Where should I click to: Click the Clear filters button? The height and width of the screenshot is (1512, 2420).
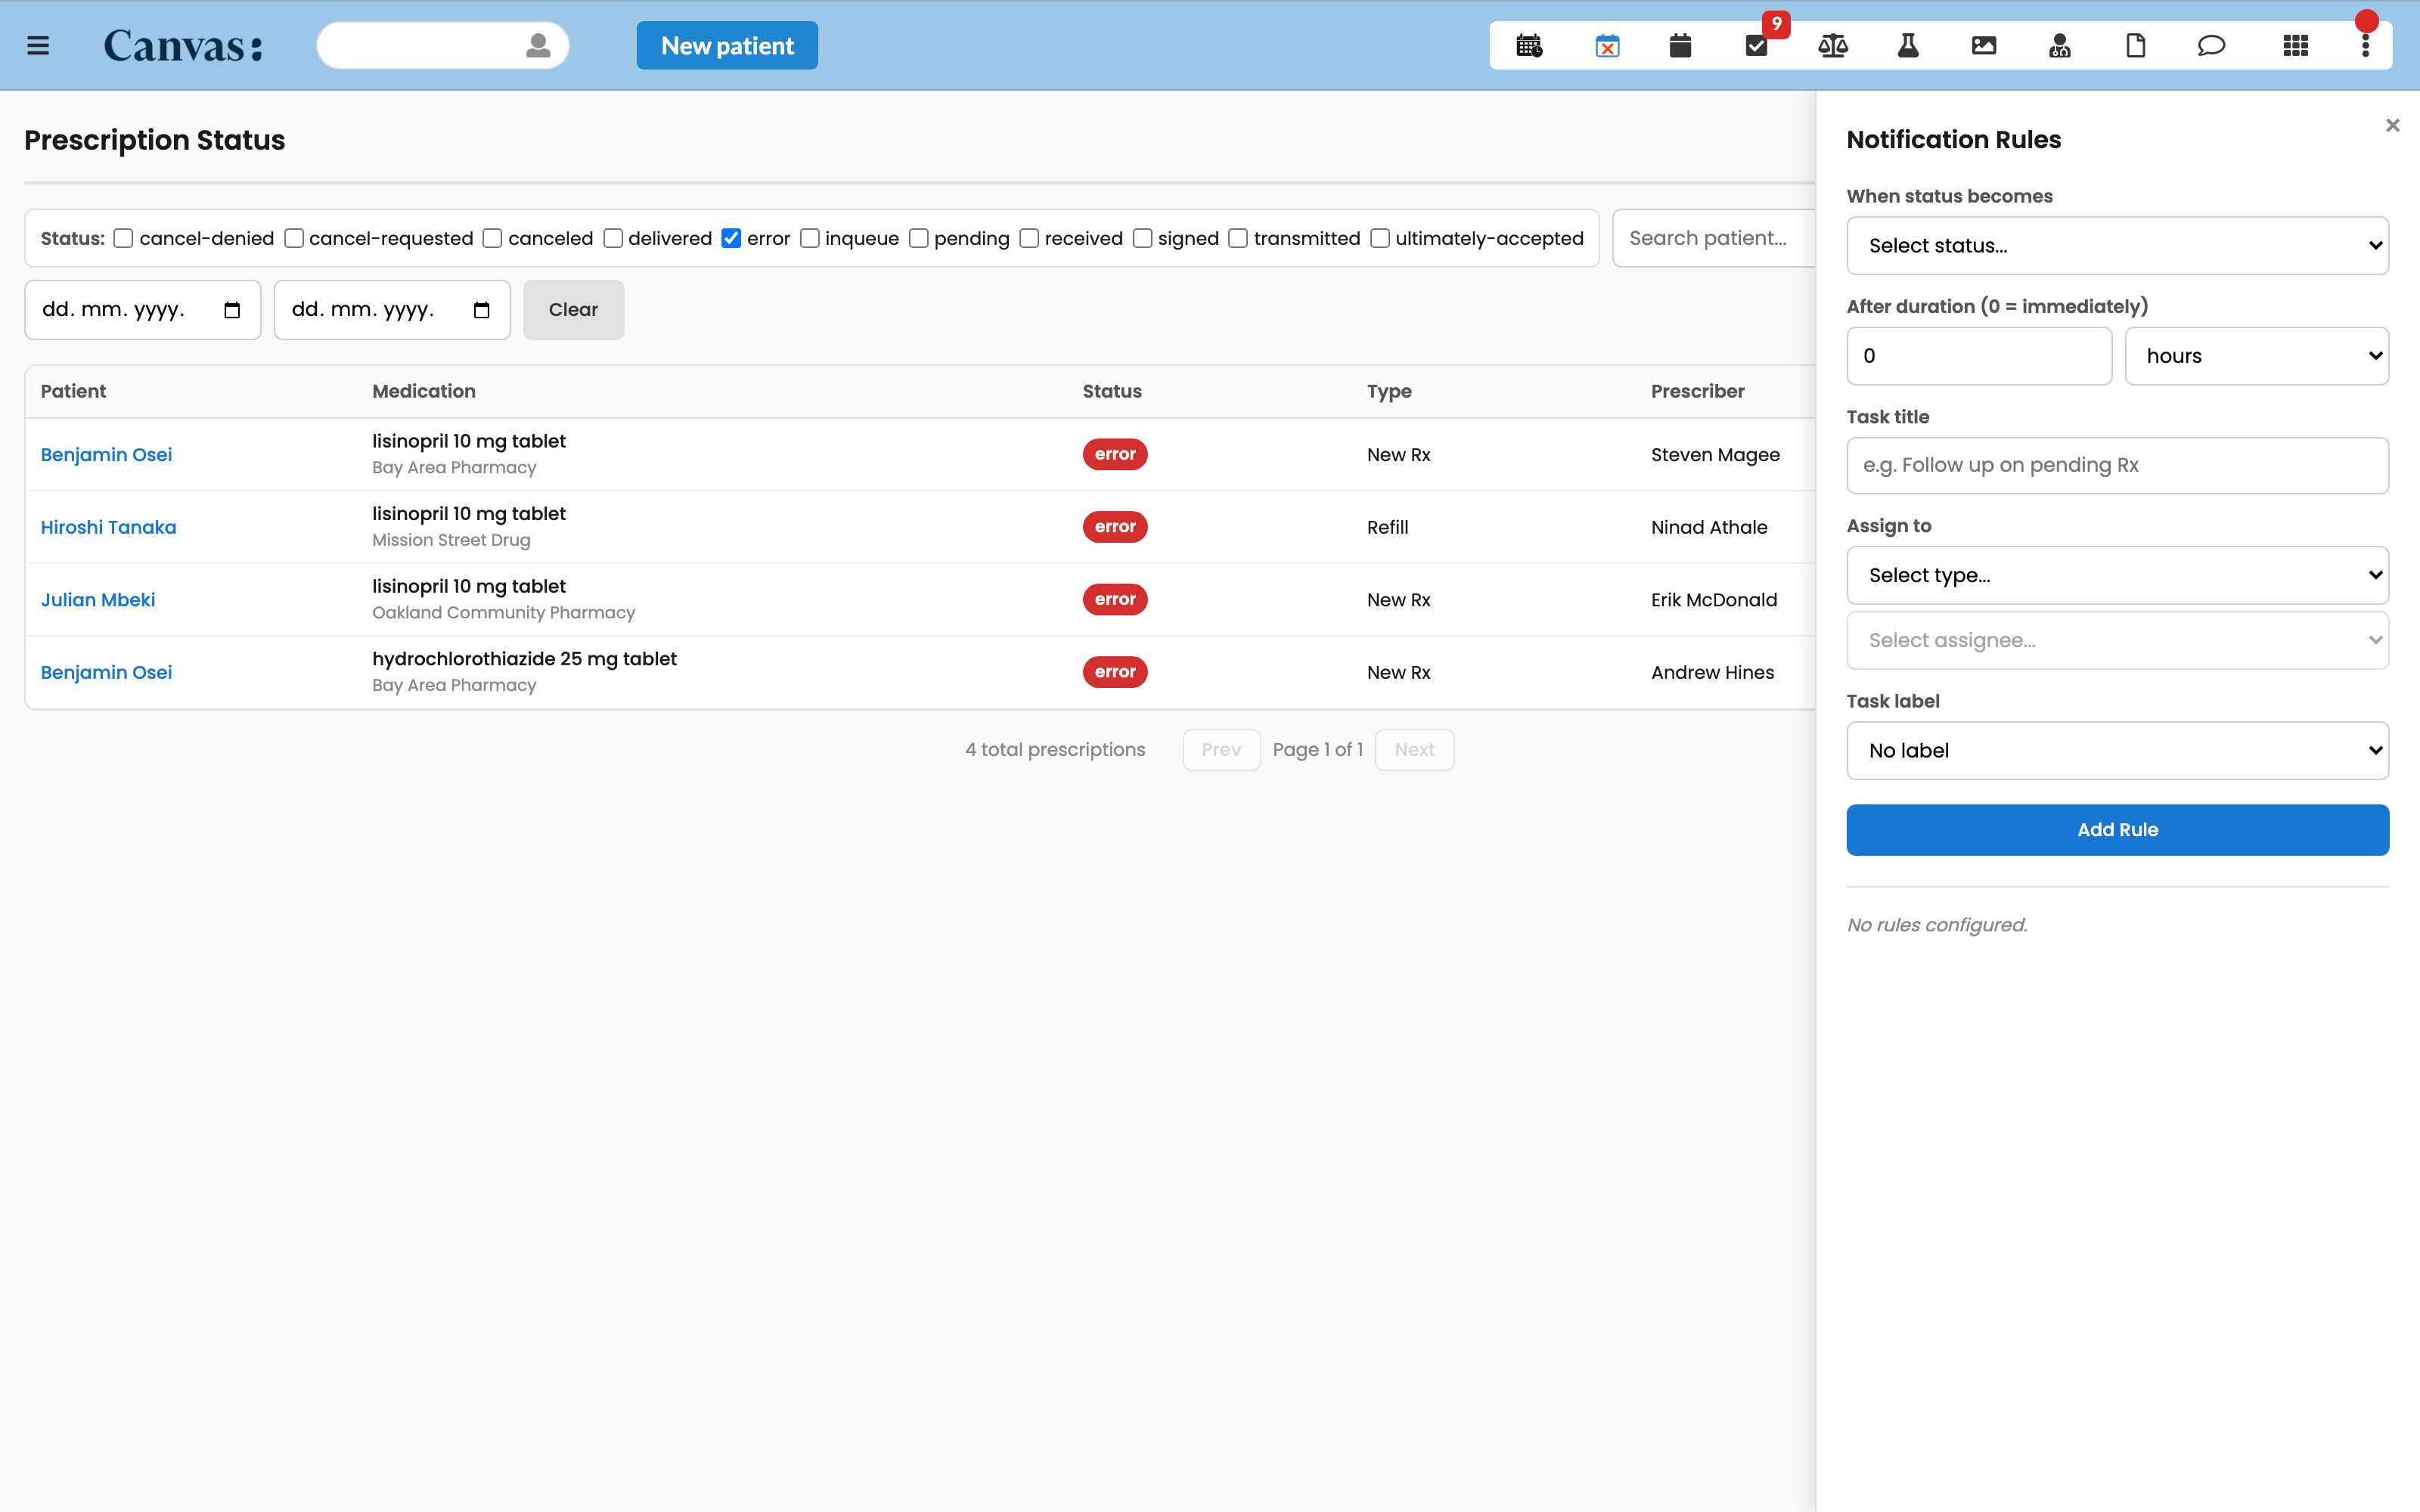(573, 310)
